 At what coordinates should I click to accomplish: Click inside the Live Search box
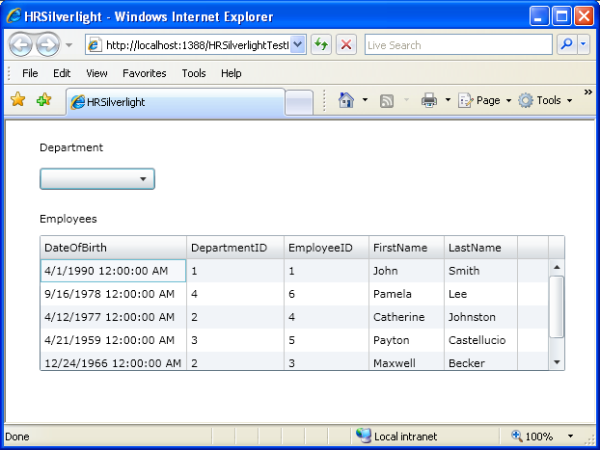(x=458, y=45)
